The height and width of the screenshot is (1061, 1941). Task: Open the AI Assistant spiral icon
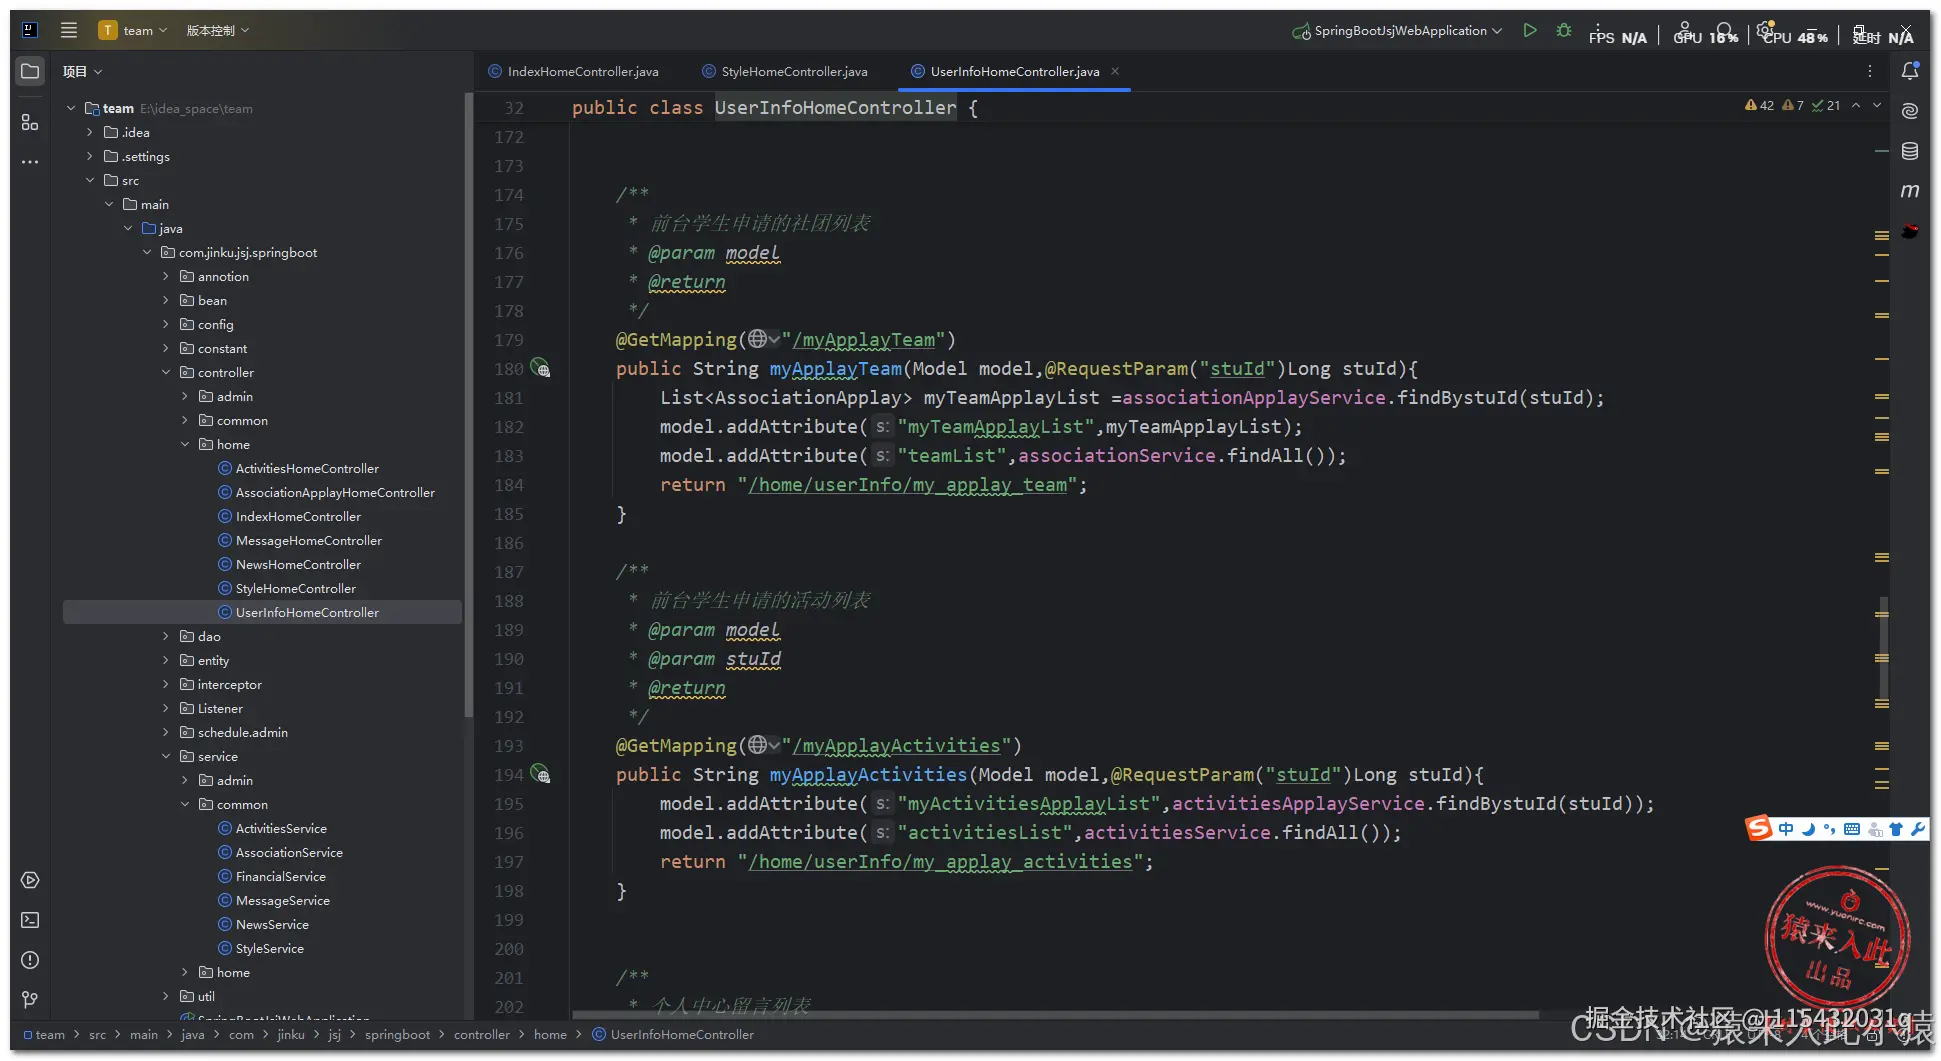point(1910,111)
